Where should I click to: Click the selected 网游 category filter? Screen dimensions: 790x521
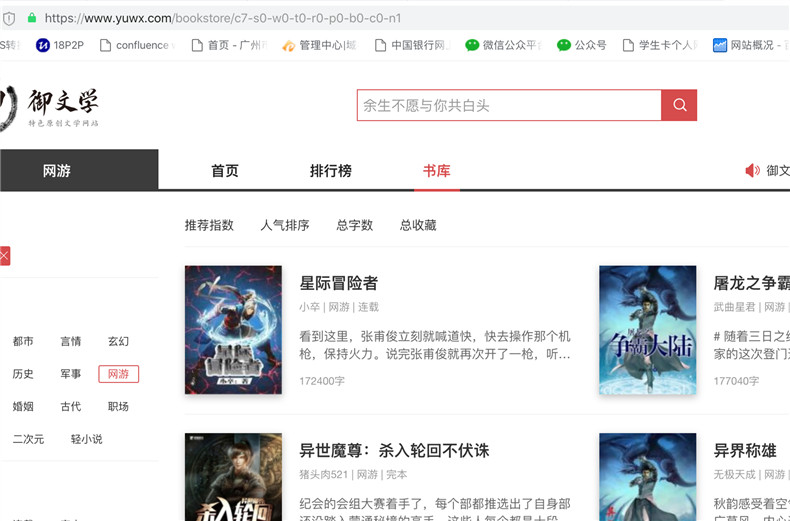118,374
